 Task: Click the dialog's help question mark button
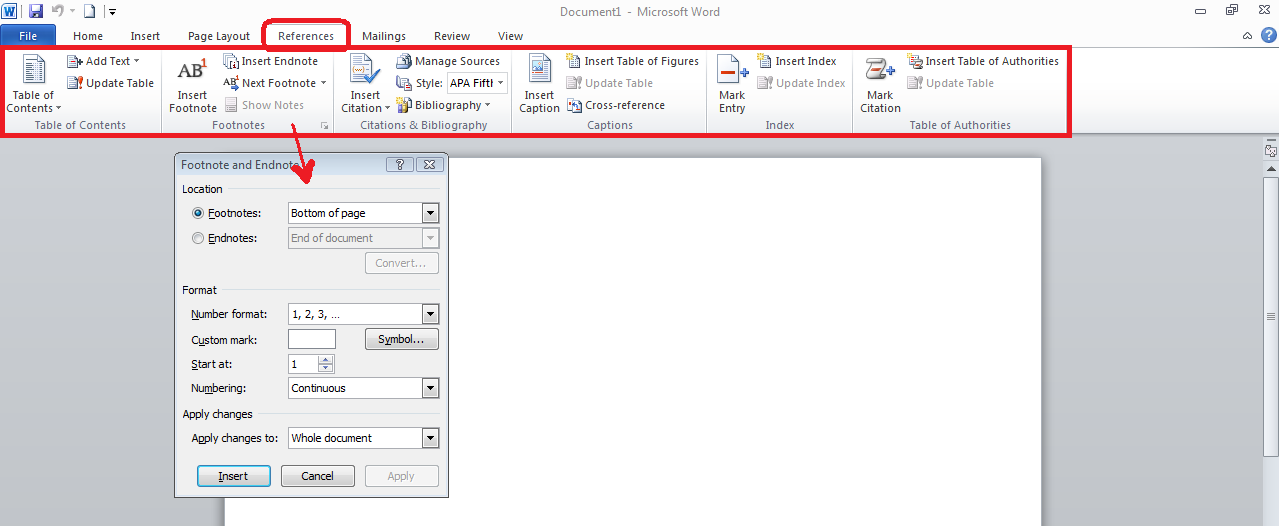point(400,165)
